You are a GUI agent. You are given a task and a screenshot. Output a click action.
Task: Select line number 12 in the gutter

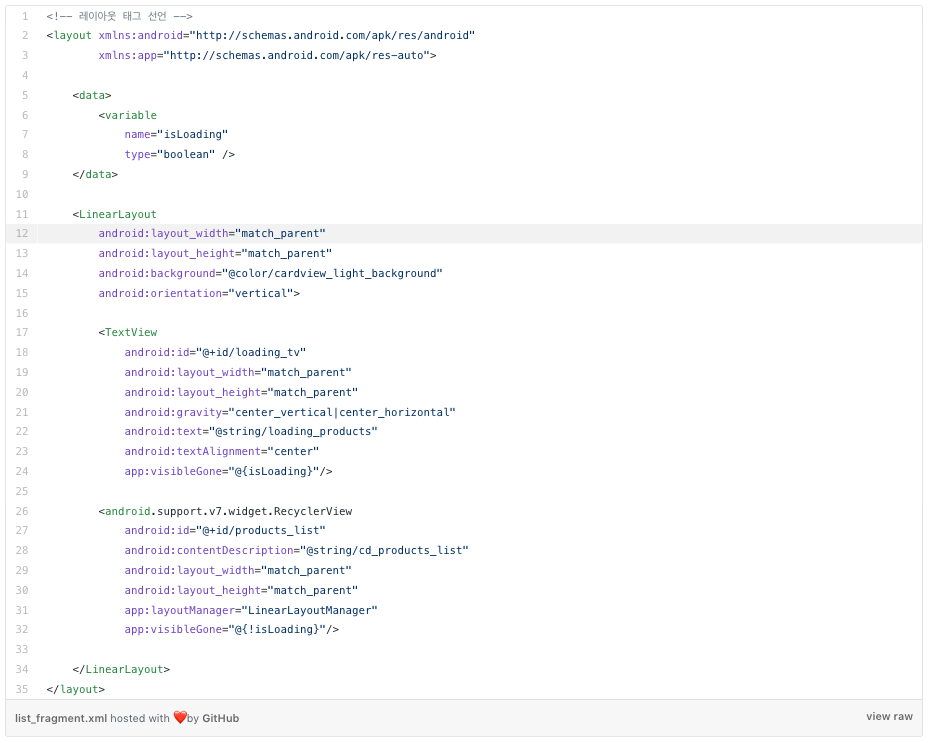22,234
